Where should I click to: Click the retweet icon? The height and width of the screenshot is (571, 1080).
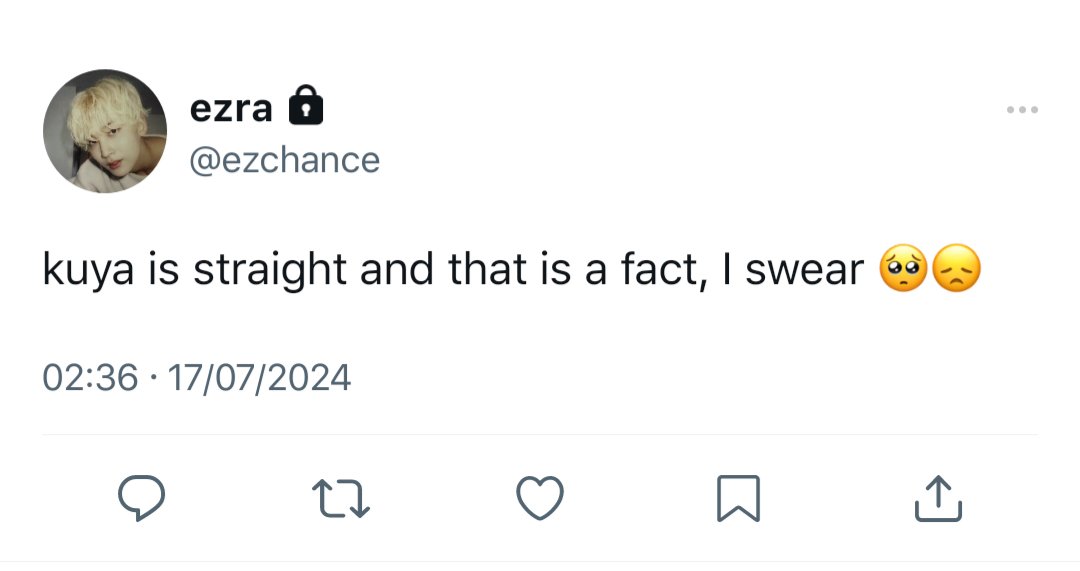coord(340,498)
